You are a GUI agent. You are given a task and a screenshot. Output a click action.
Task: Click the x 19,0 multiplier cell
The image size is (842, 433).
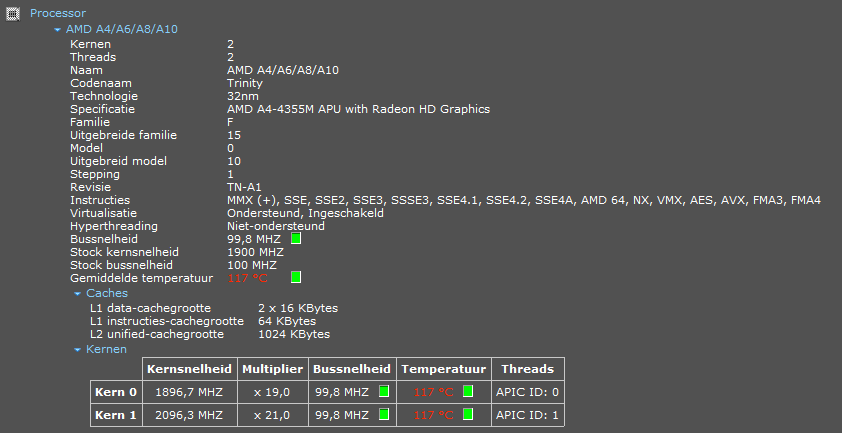273,392
